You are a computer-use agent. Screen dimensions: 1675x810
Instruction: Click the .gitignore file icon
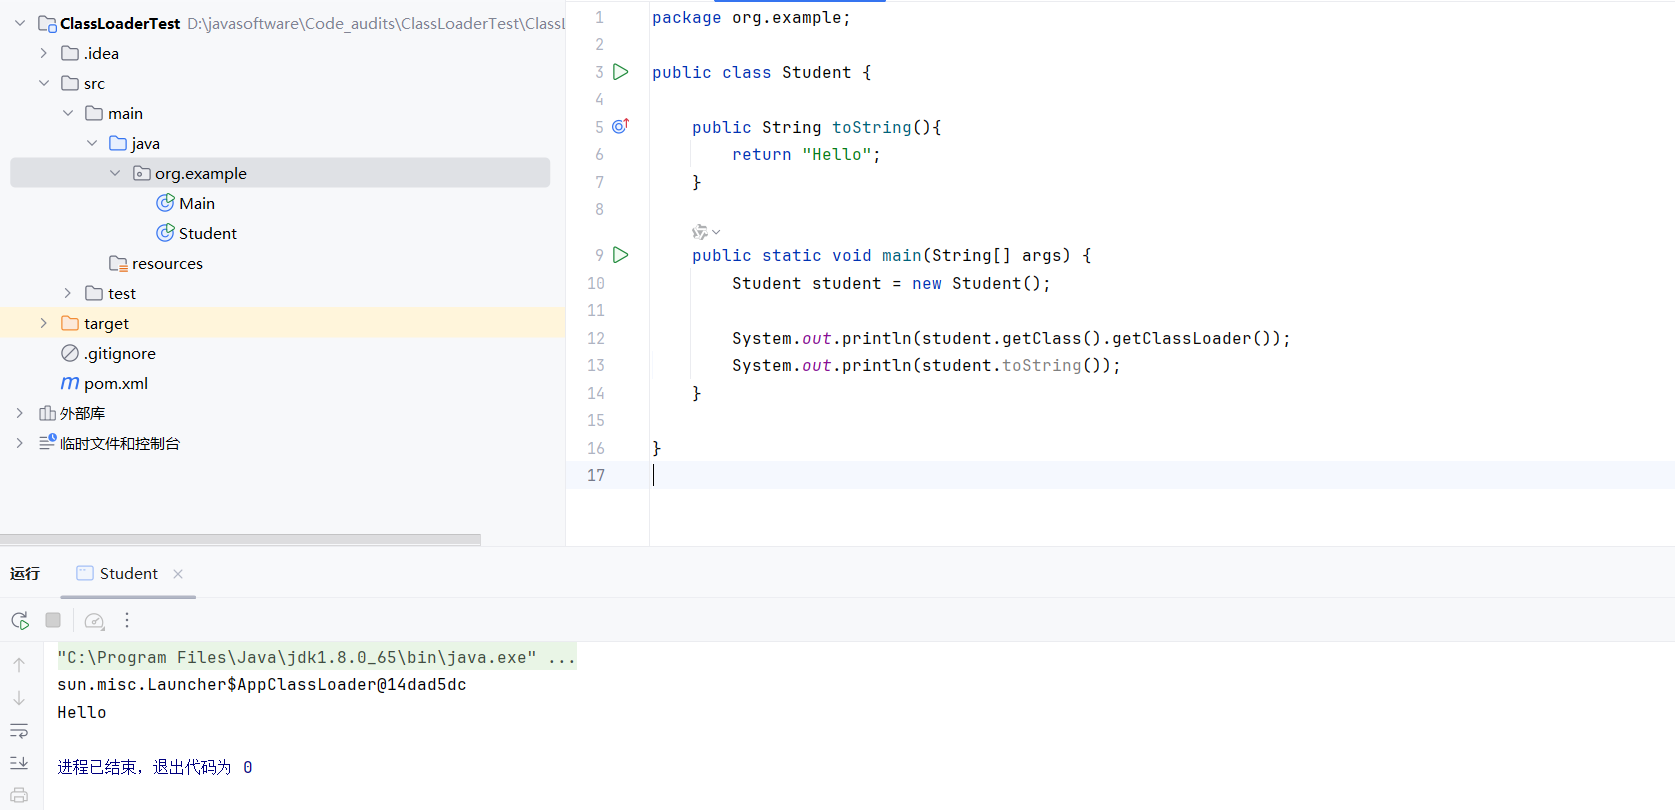pyautogui.click(x=70, y=353)
